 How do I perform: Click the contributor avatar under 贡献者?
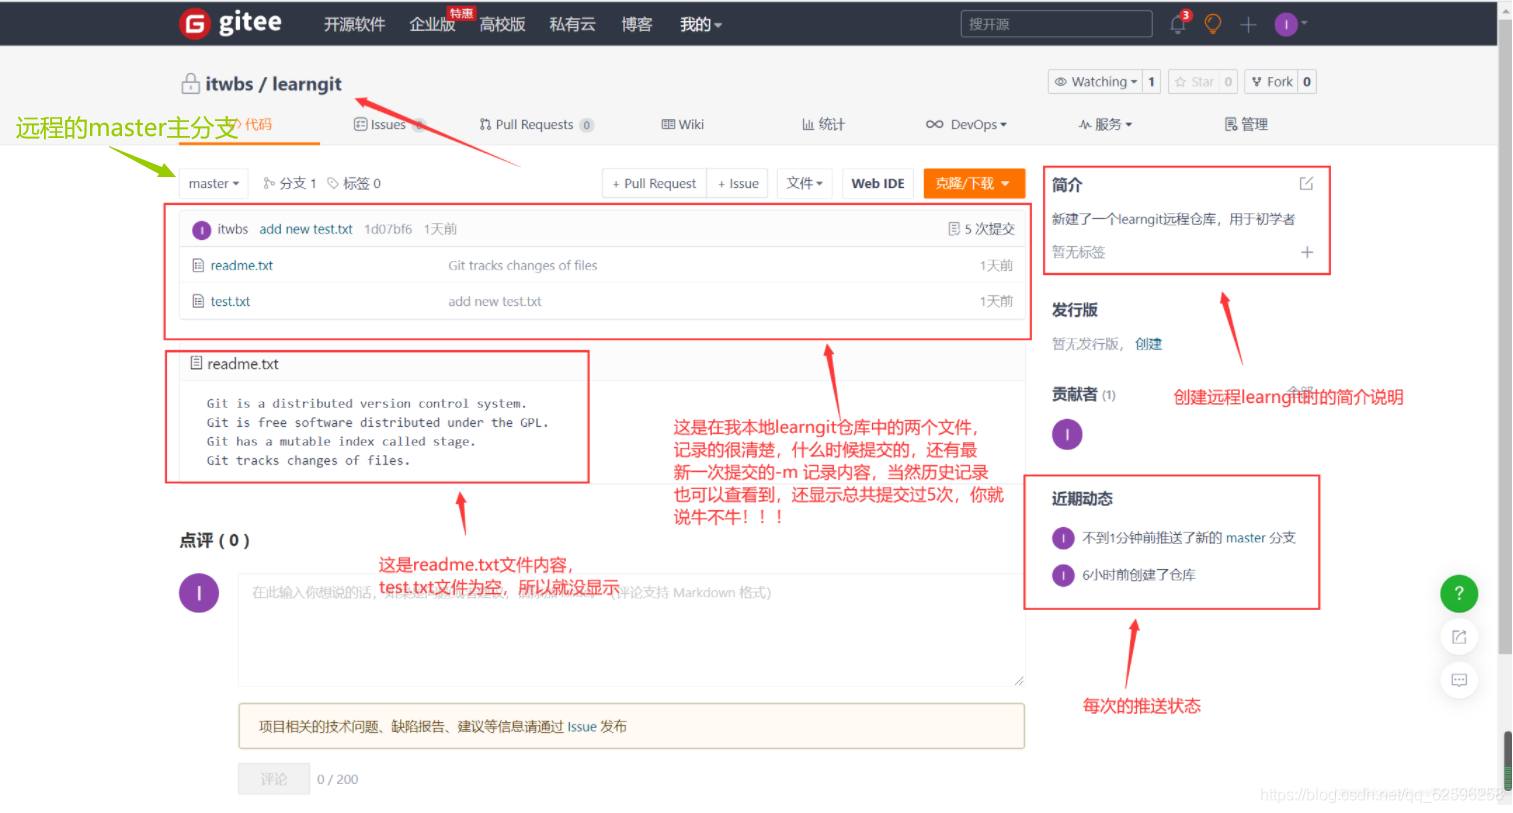[x=1067, y=434]
